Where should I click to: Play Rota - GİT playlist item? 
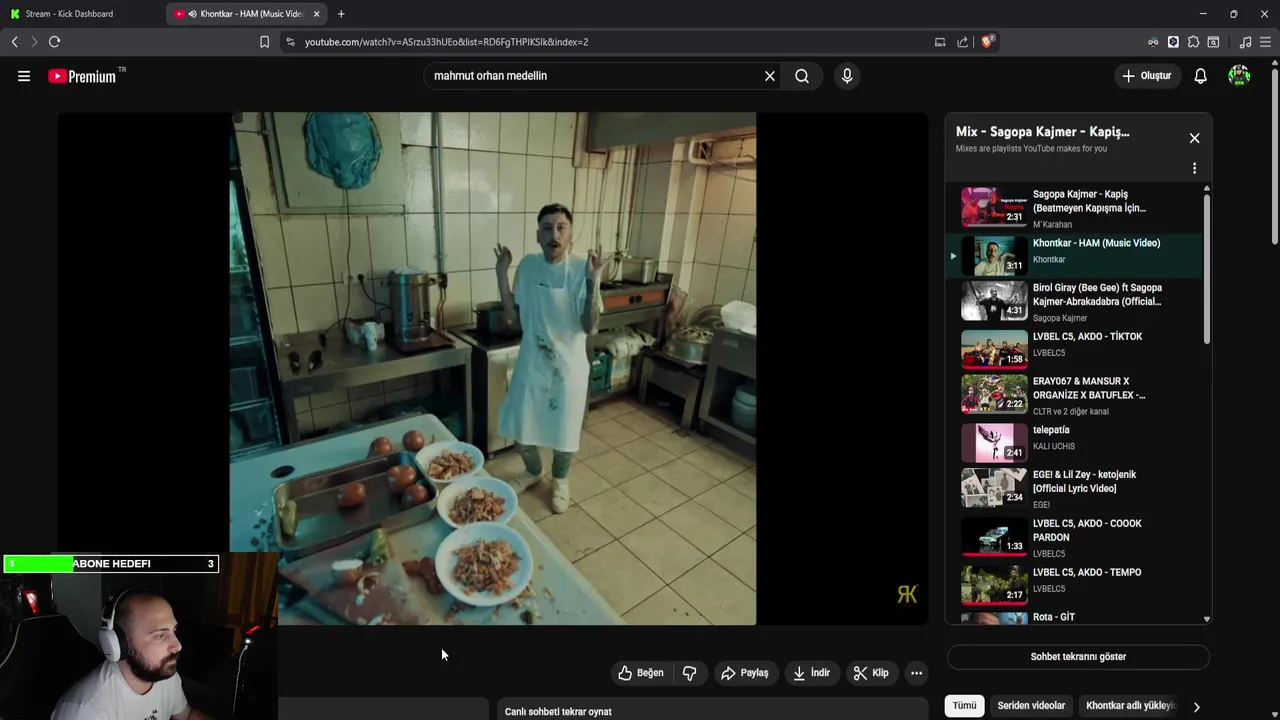coord(1075,616)
